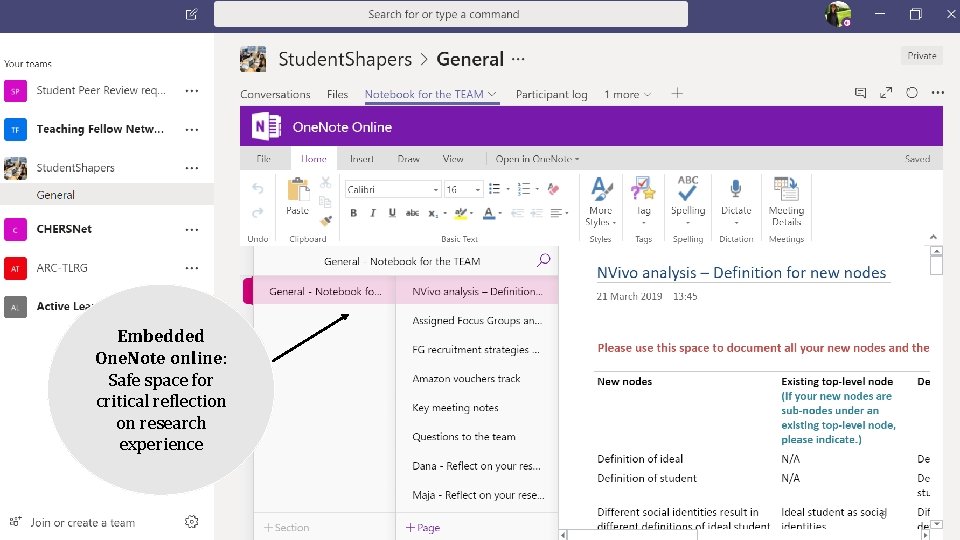Screen dimensions: 960x540
Task: Add a new tab with plus icon
Action: [677, 94]
